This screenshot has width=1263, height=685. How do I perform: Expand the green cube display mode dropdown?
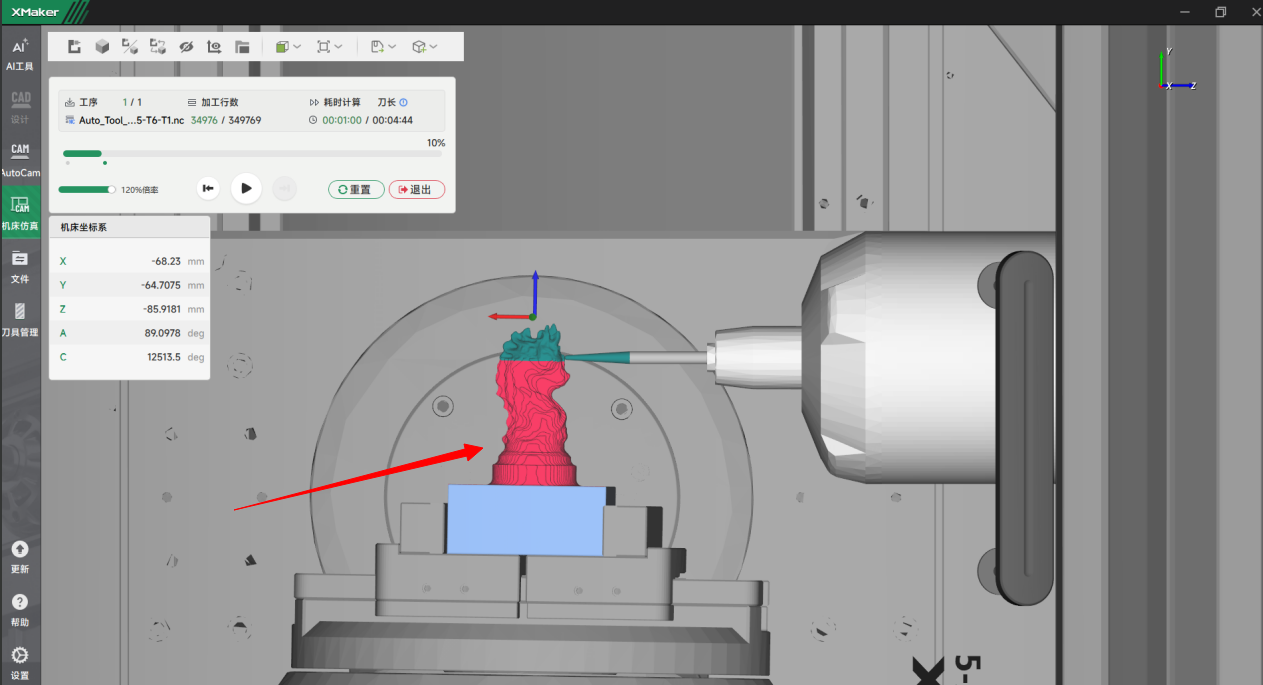point(288,47)
